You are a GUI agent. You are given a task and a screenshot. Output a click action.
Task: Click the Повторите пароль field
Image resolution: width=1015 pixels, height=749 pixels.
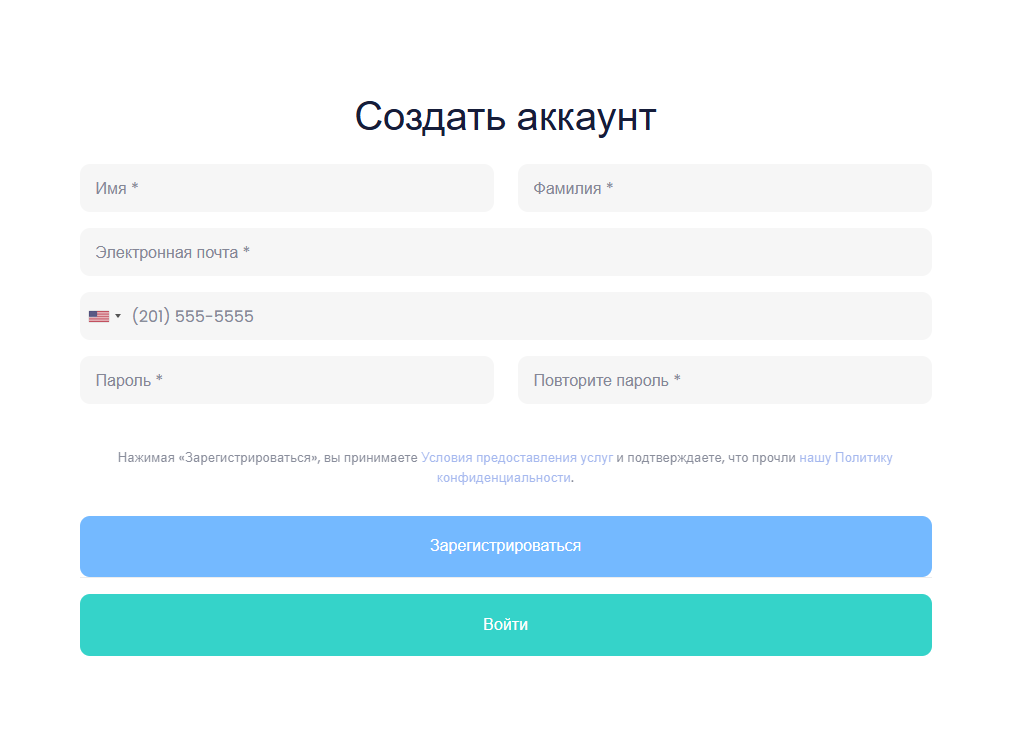[x=724, y=380]
